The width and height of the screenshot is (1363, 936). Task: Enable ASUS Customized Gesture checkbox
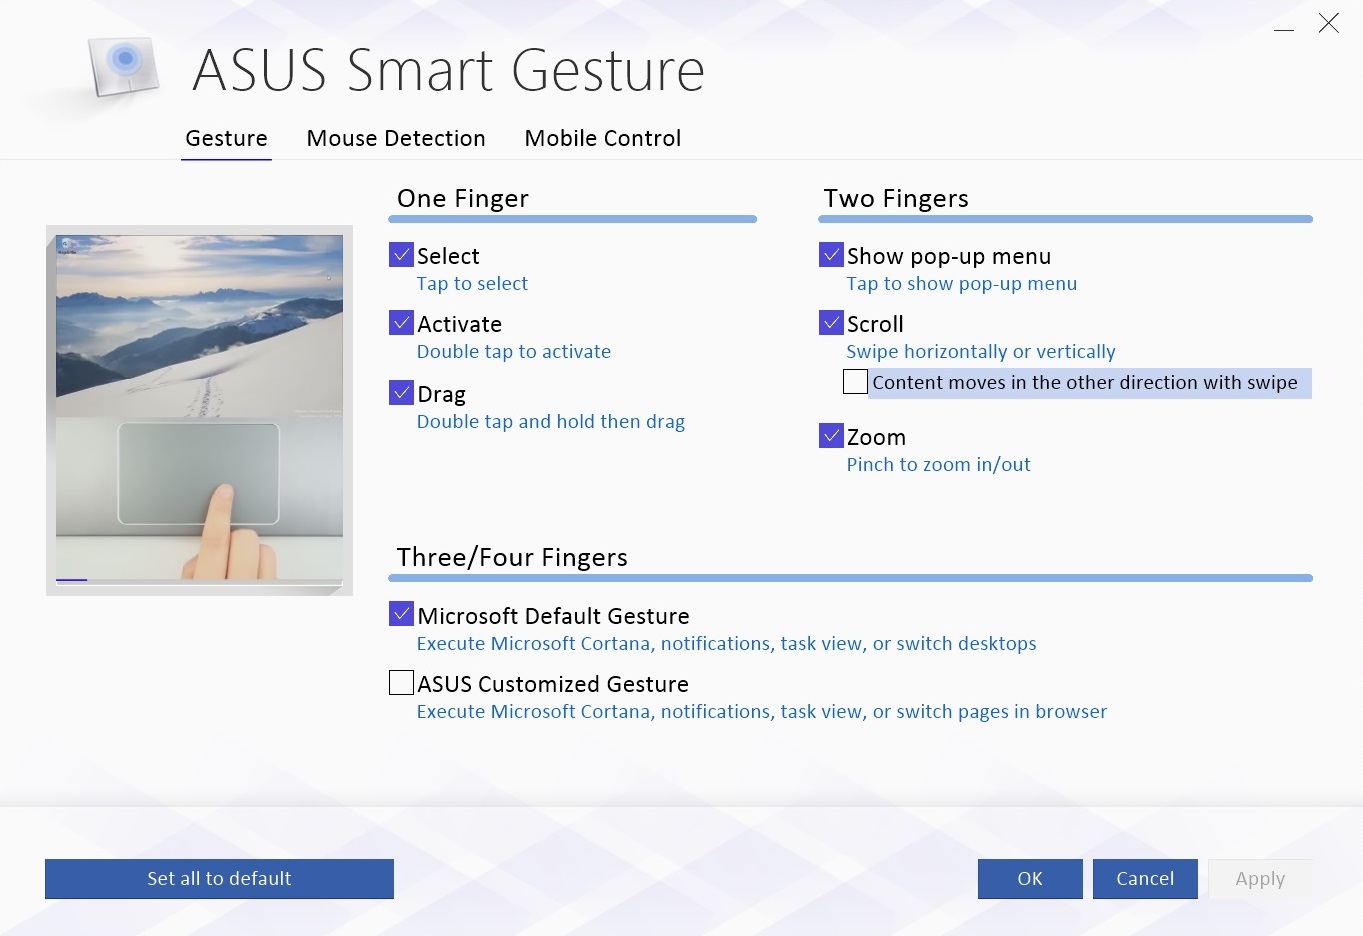click(x=401, y=683)
